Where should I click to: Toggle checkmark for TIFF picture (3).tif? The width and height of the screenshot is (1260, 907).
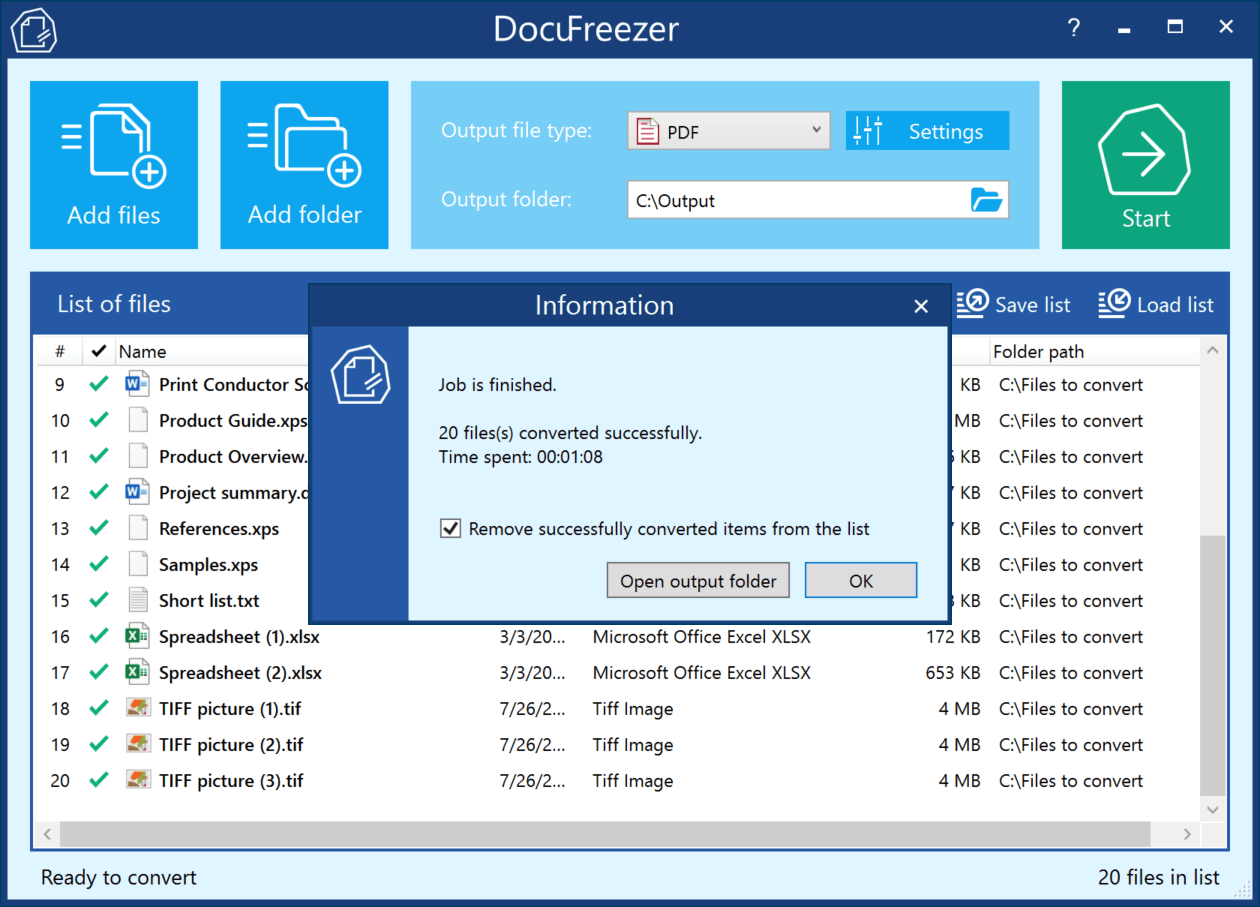click(x=98, y=780)
